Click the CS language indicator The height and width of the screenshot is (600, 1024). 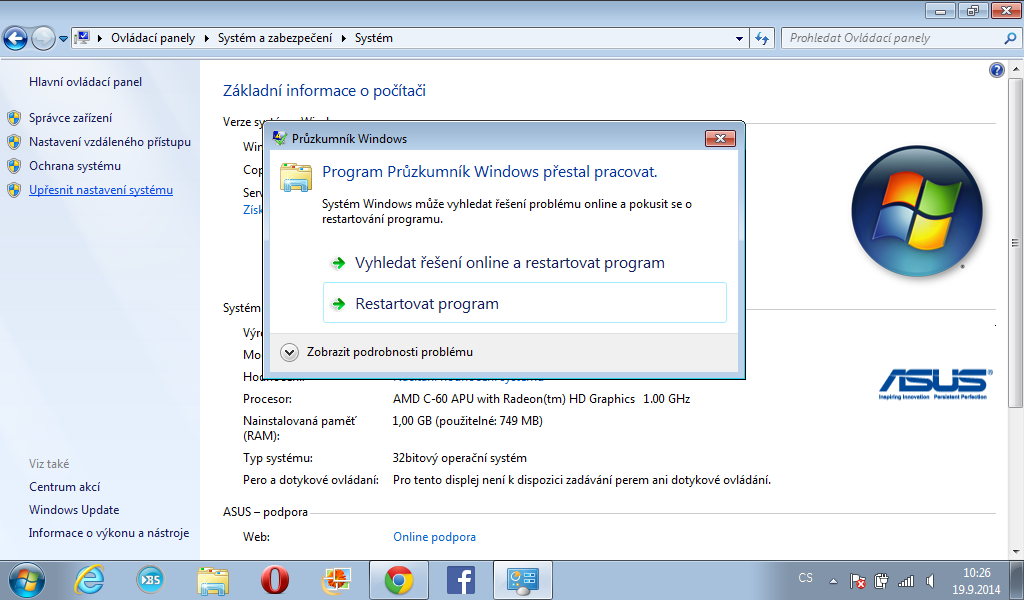(x=806, y=578)
